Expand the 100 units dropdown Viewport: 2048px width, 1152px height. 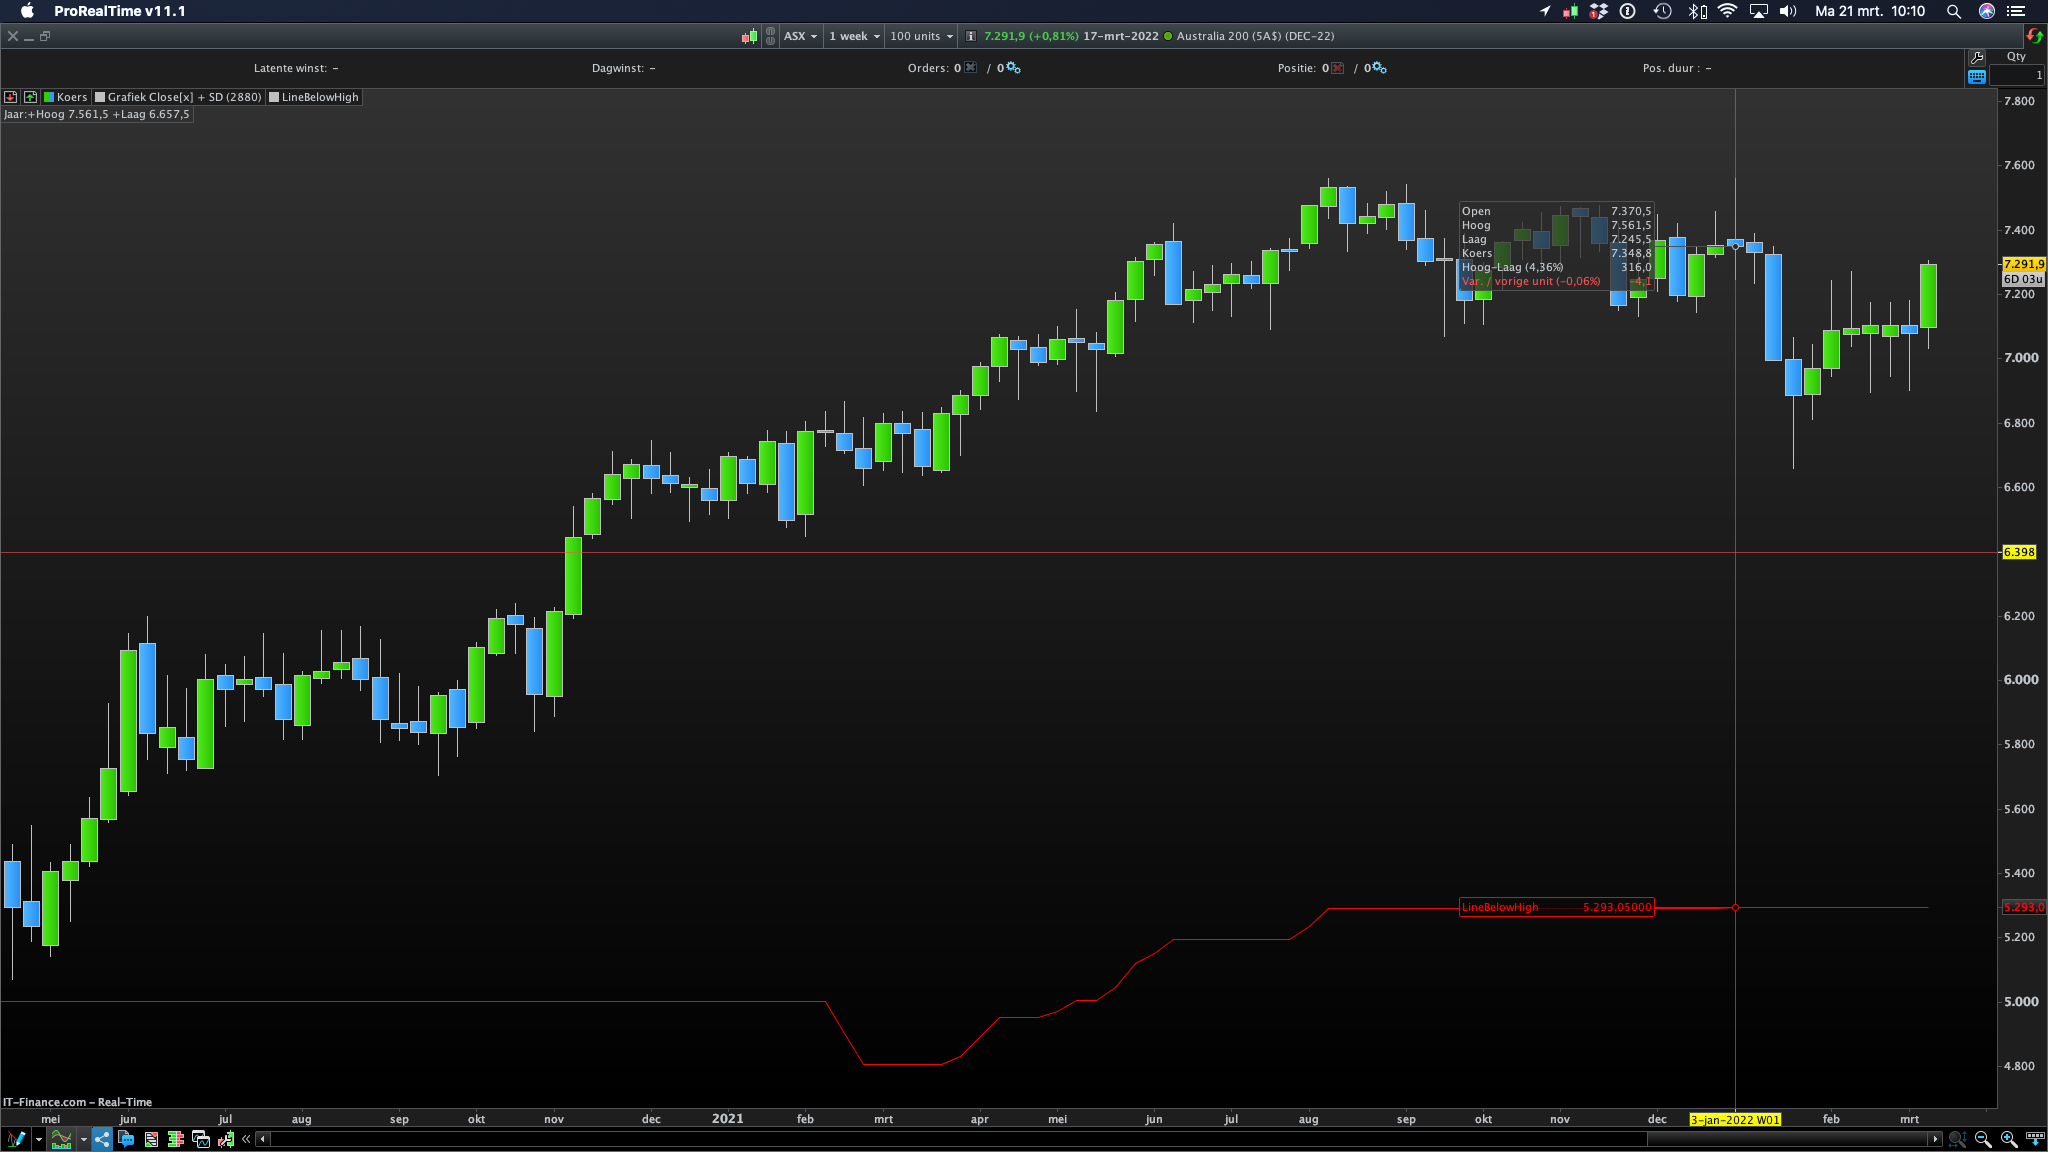point(921,36)
